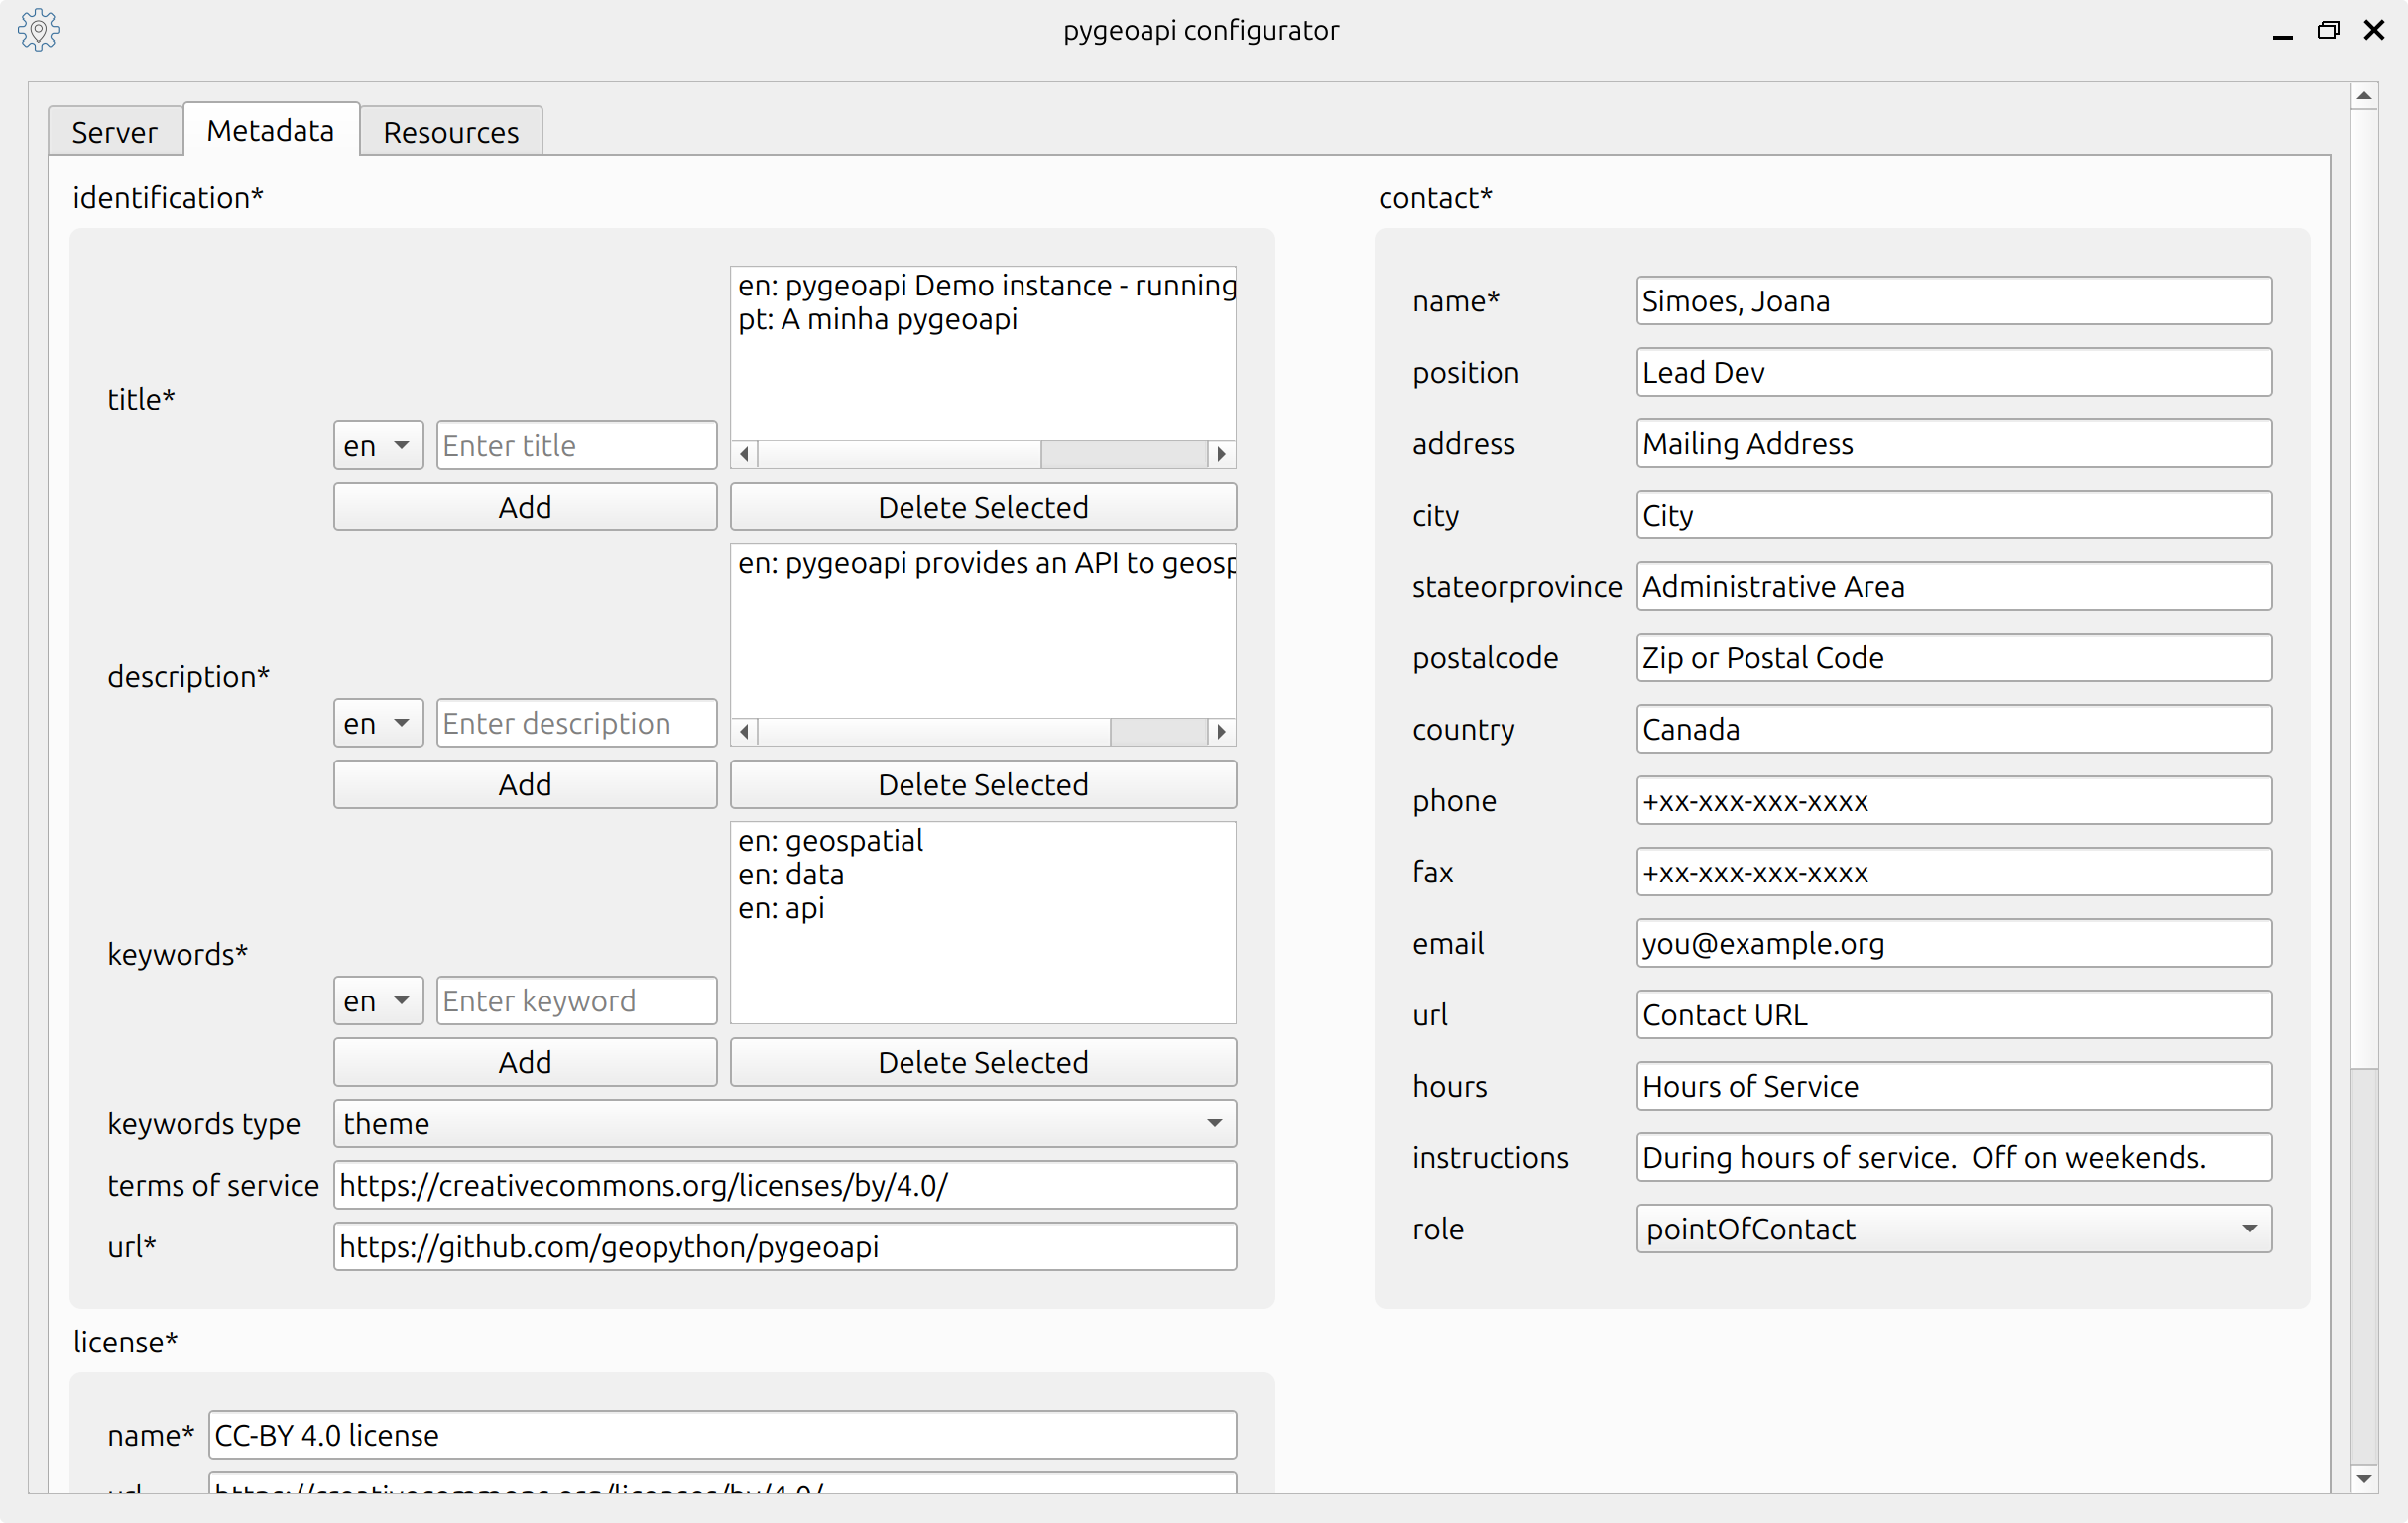Image resolution: width=2408 pixels, height=1523 pixels.
Task: Switch to the Server tab
Action: (x=114, y=132)
